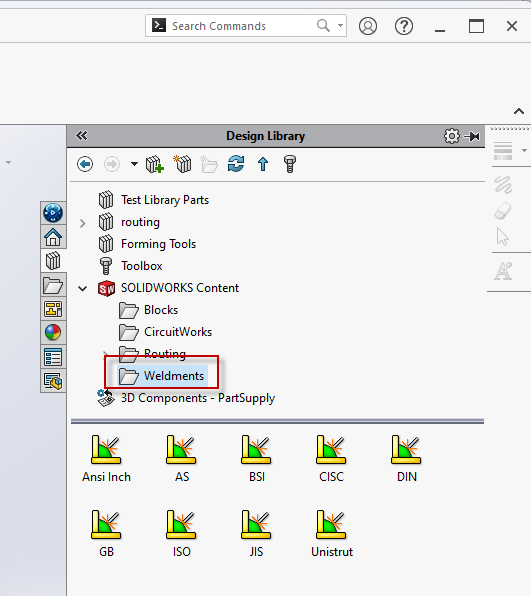Click the sketch ink pen tool icon

click(x=503, y=184)
